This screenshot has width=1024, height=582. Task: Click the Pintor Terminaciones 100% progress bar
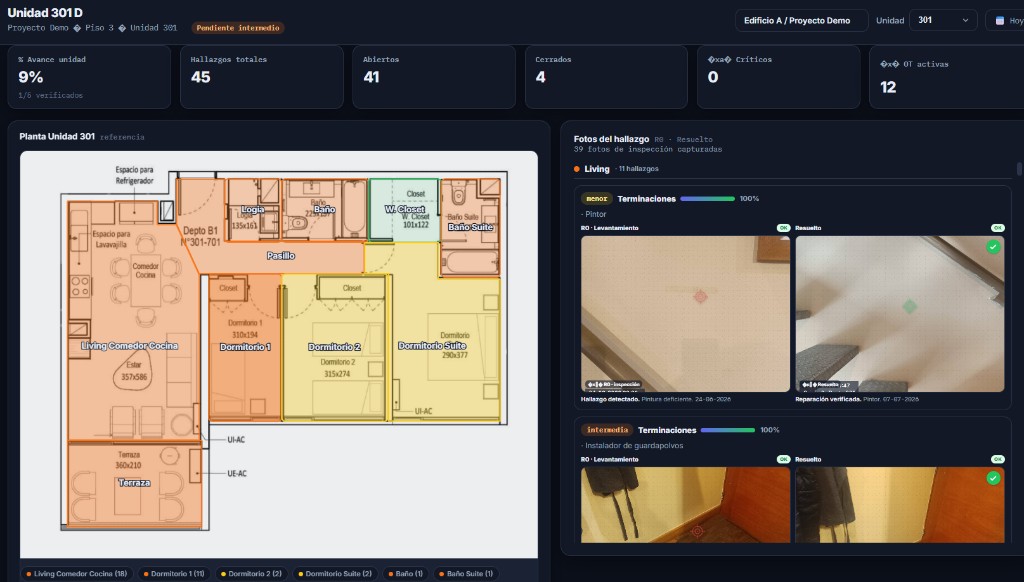point(707,199)
